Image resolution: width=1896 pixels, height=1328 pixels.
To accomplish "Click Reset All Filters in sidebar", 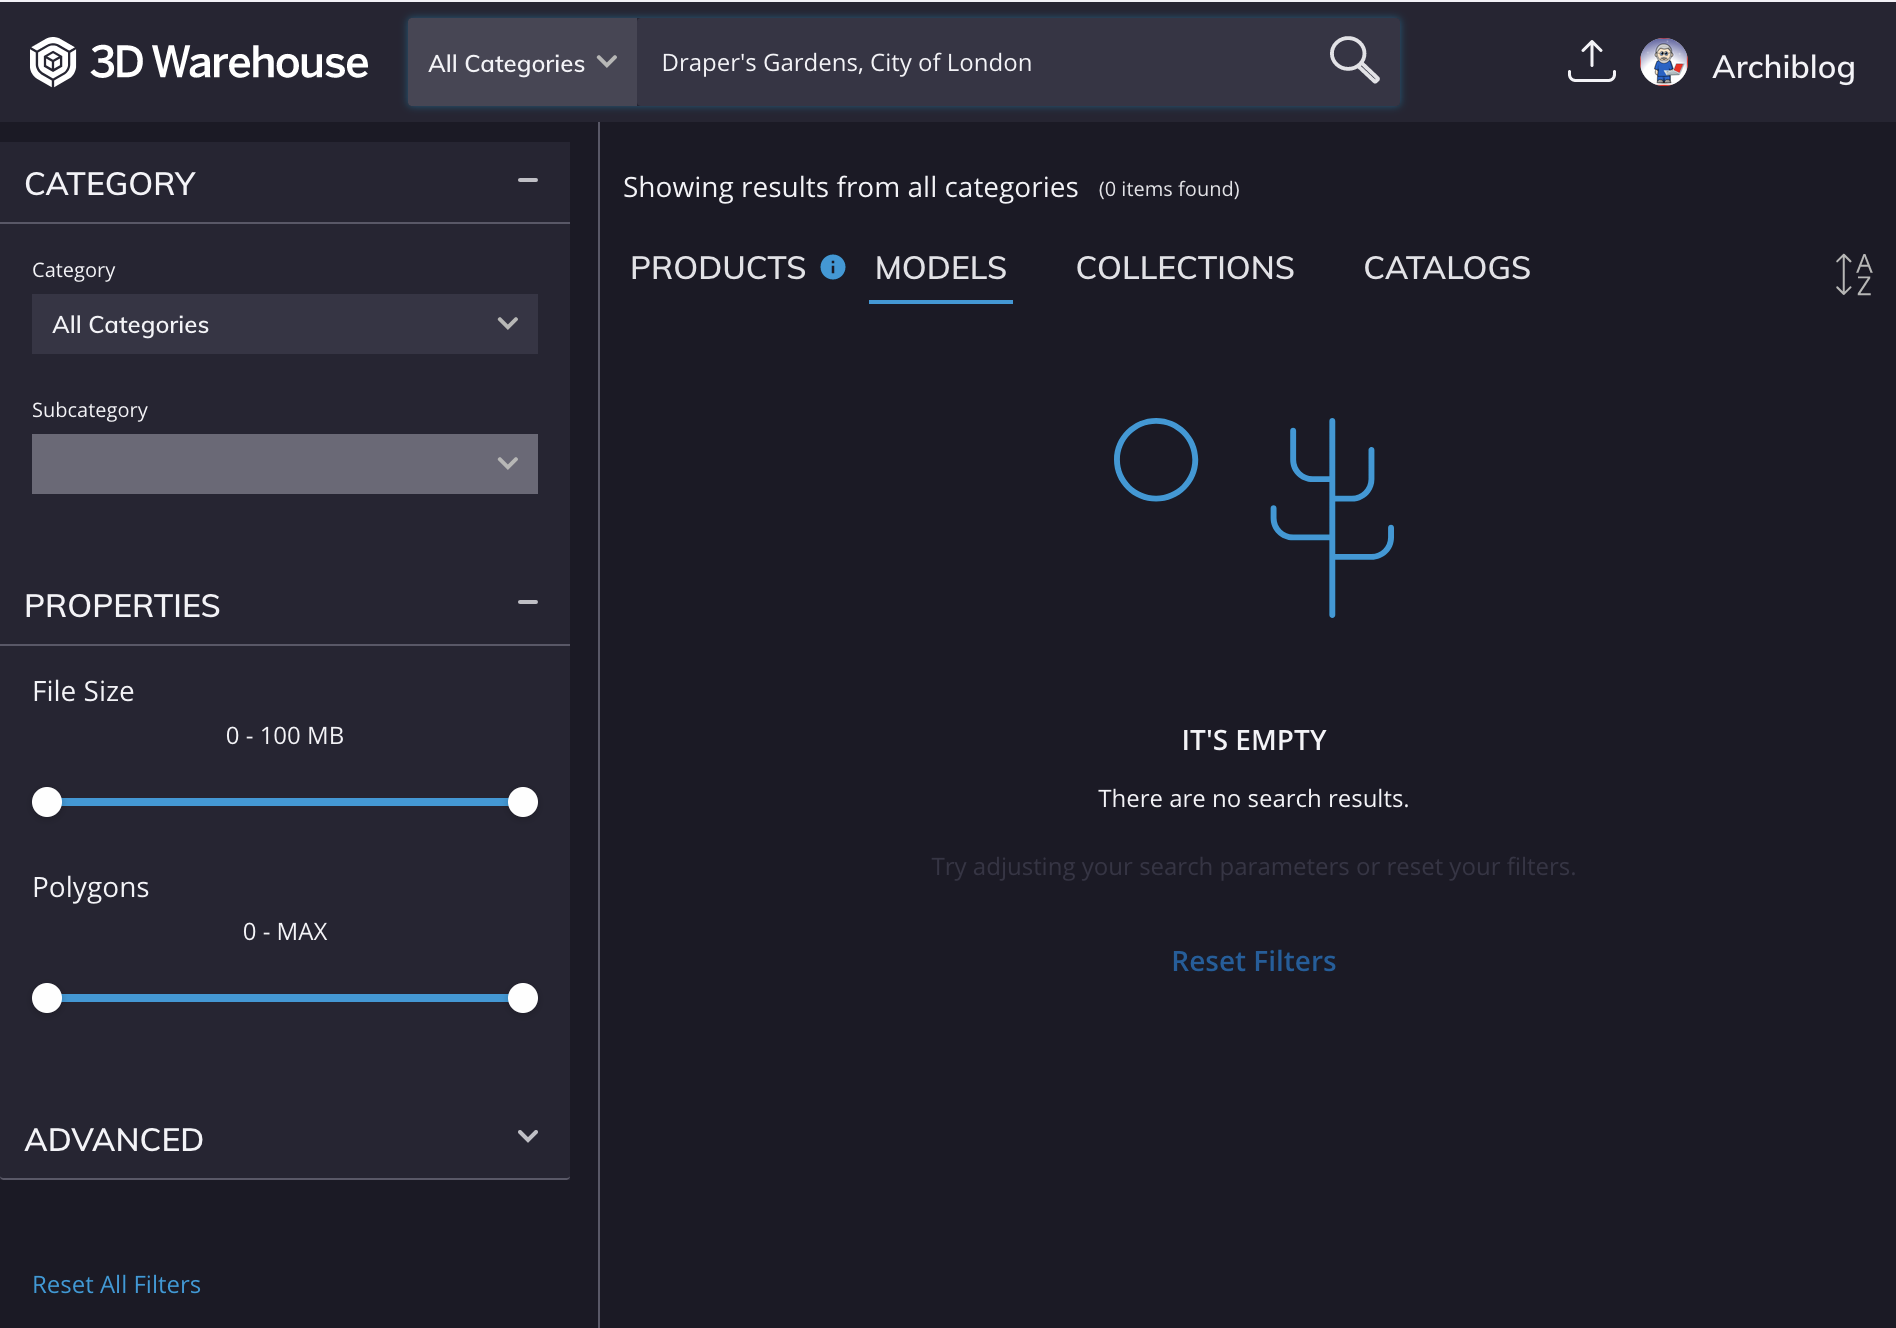I will click(116, 1284).
